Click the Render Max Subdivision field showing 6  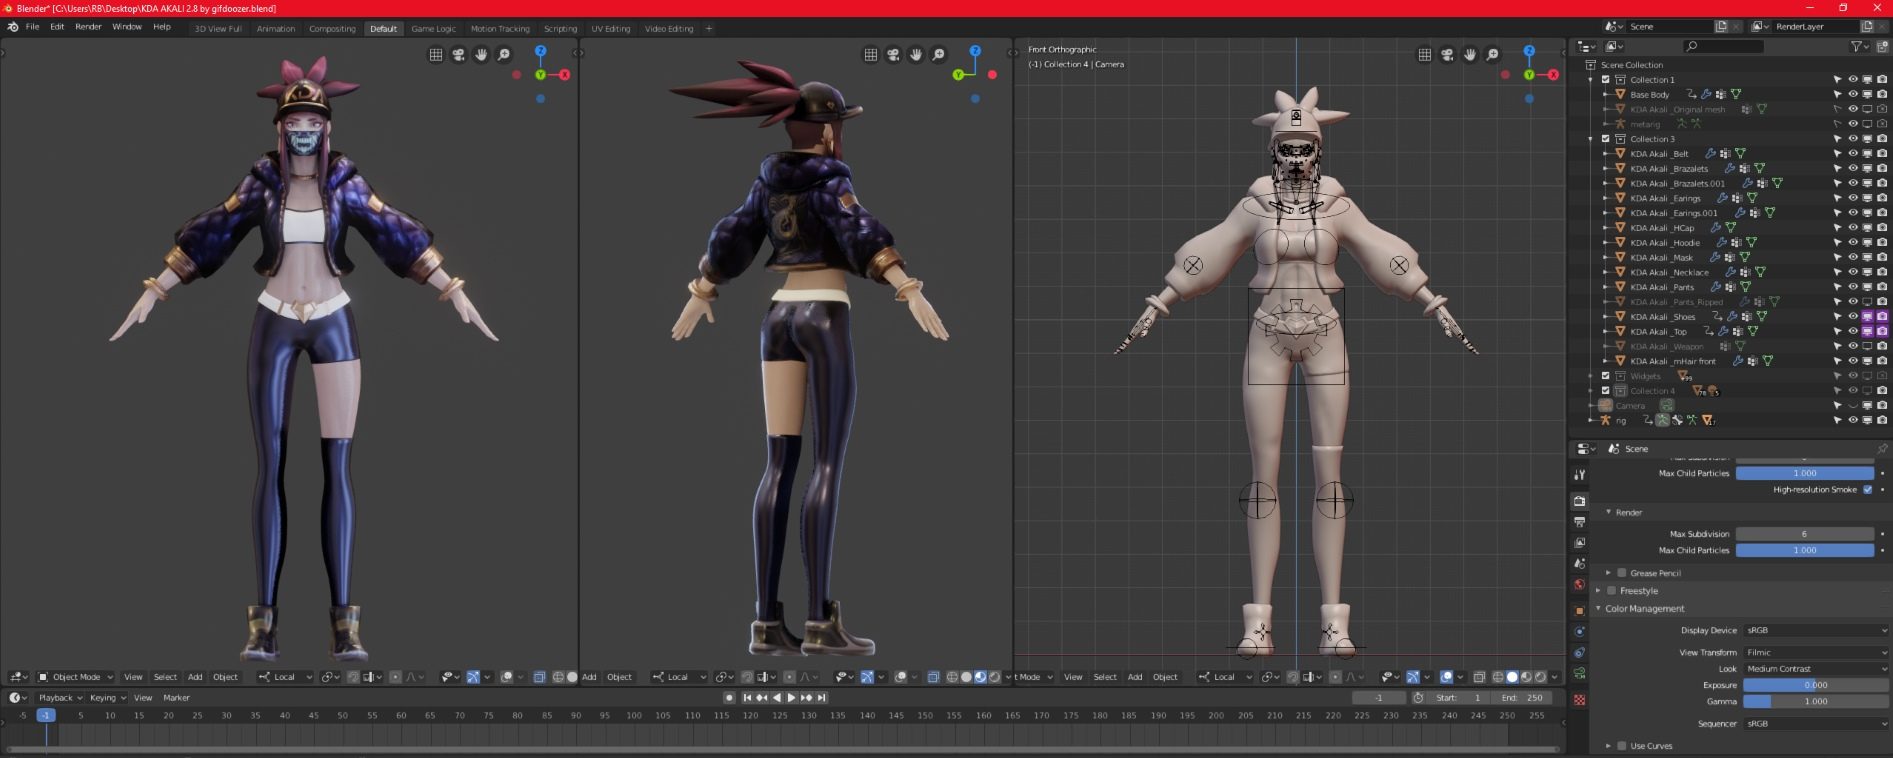1804,534
